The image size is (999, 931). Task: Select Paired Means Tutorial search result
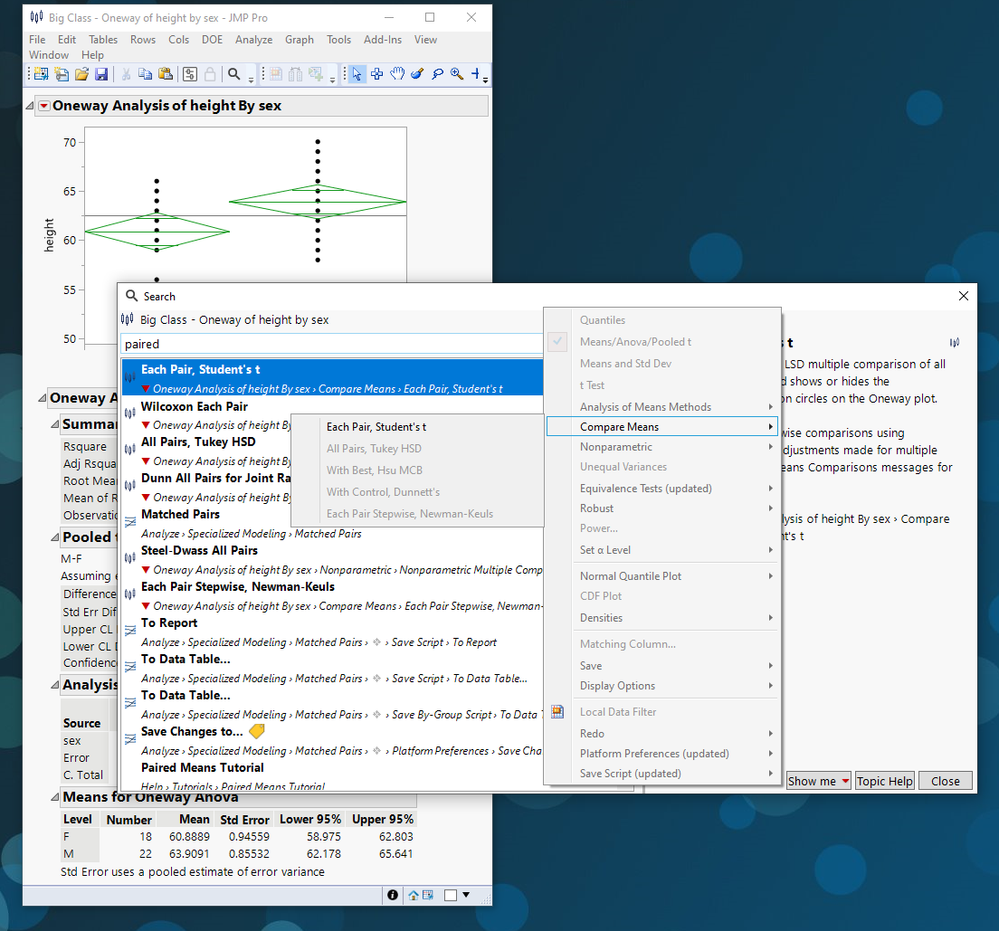tap(332, 776)
